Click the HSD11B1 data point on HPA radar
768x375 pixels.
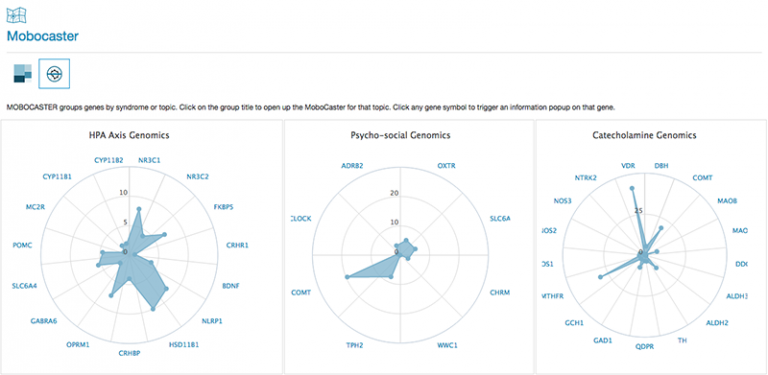click(153, 308)
